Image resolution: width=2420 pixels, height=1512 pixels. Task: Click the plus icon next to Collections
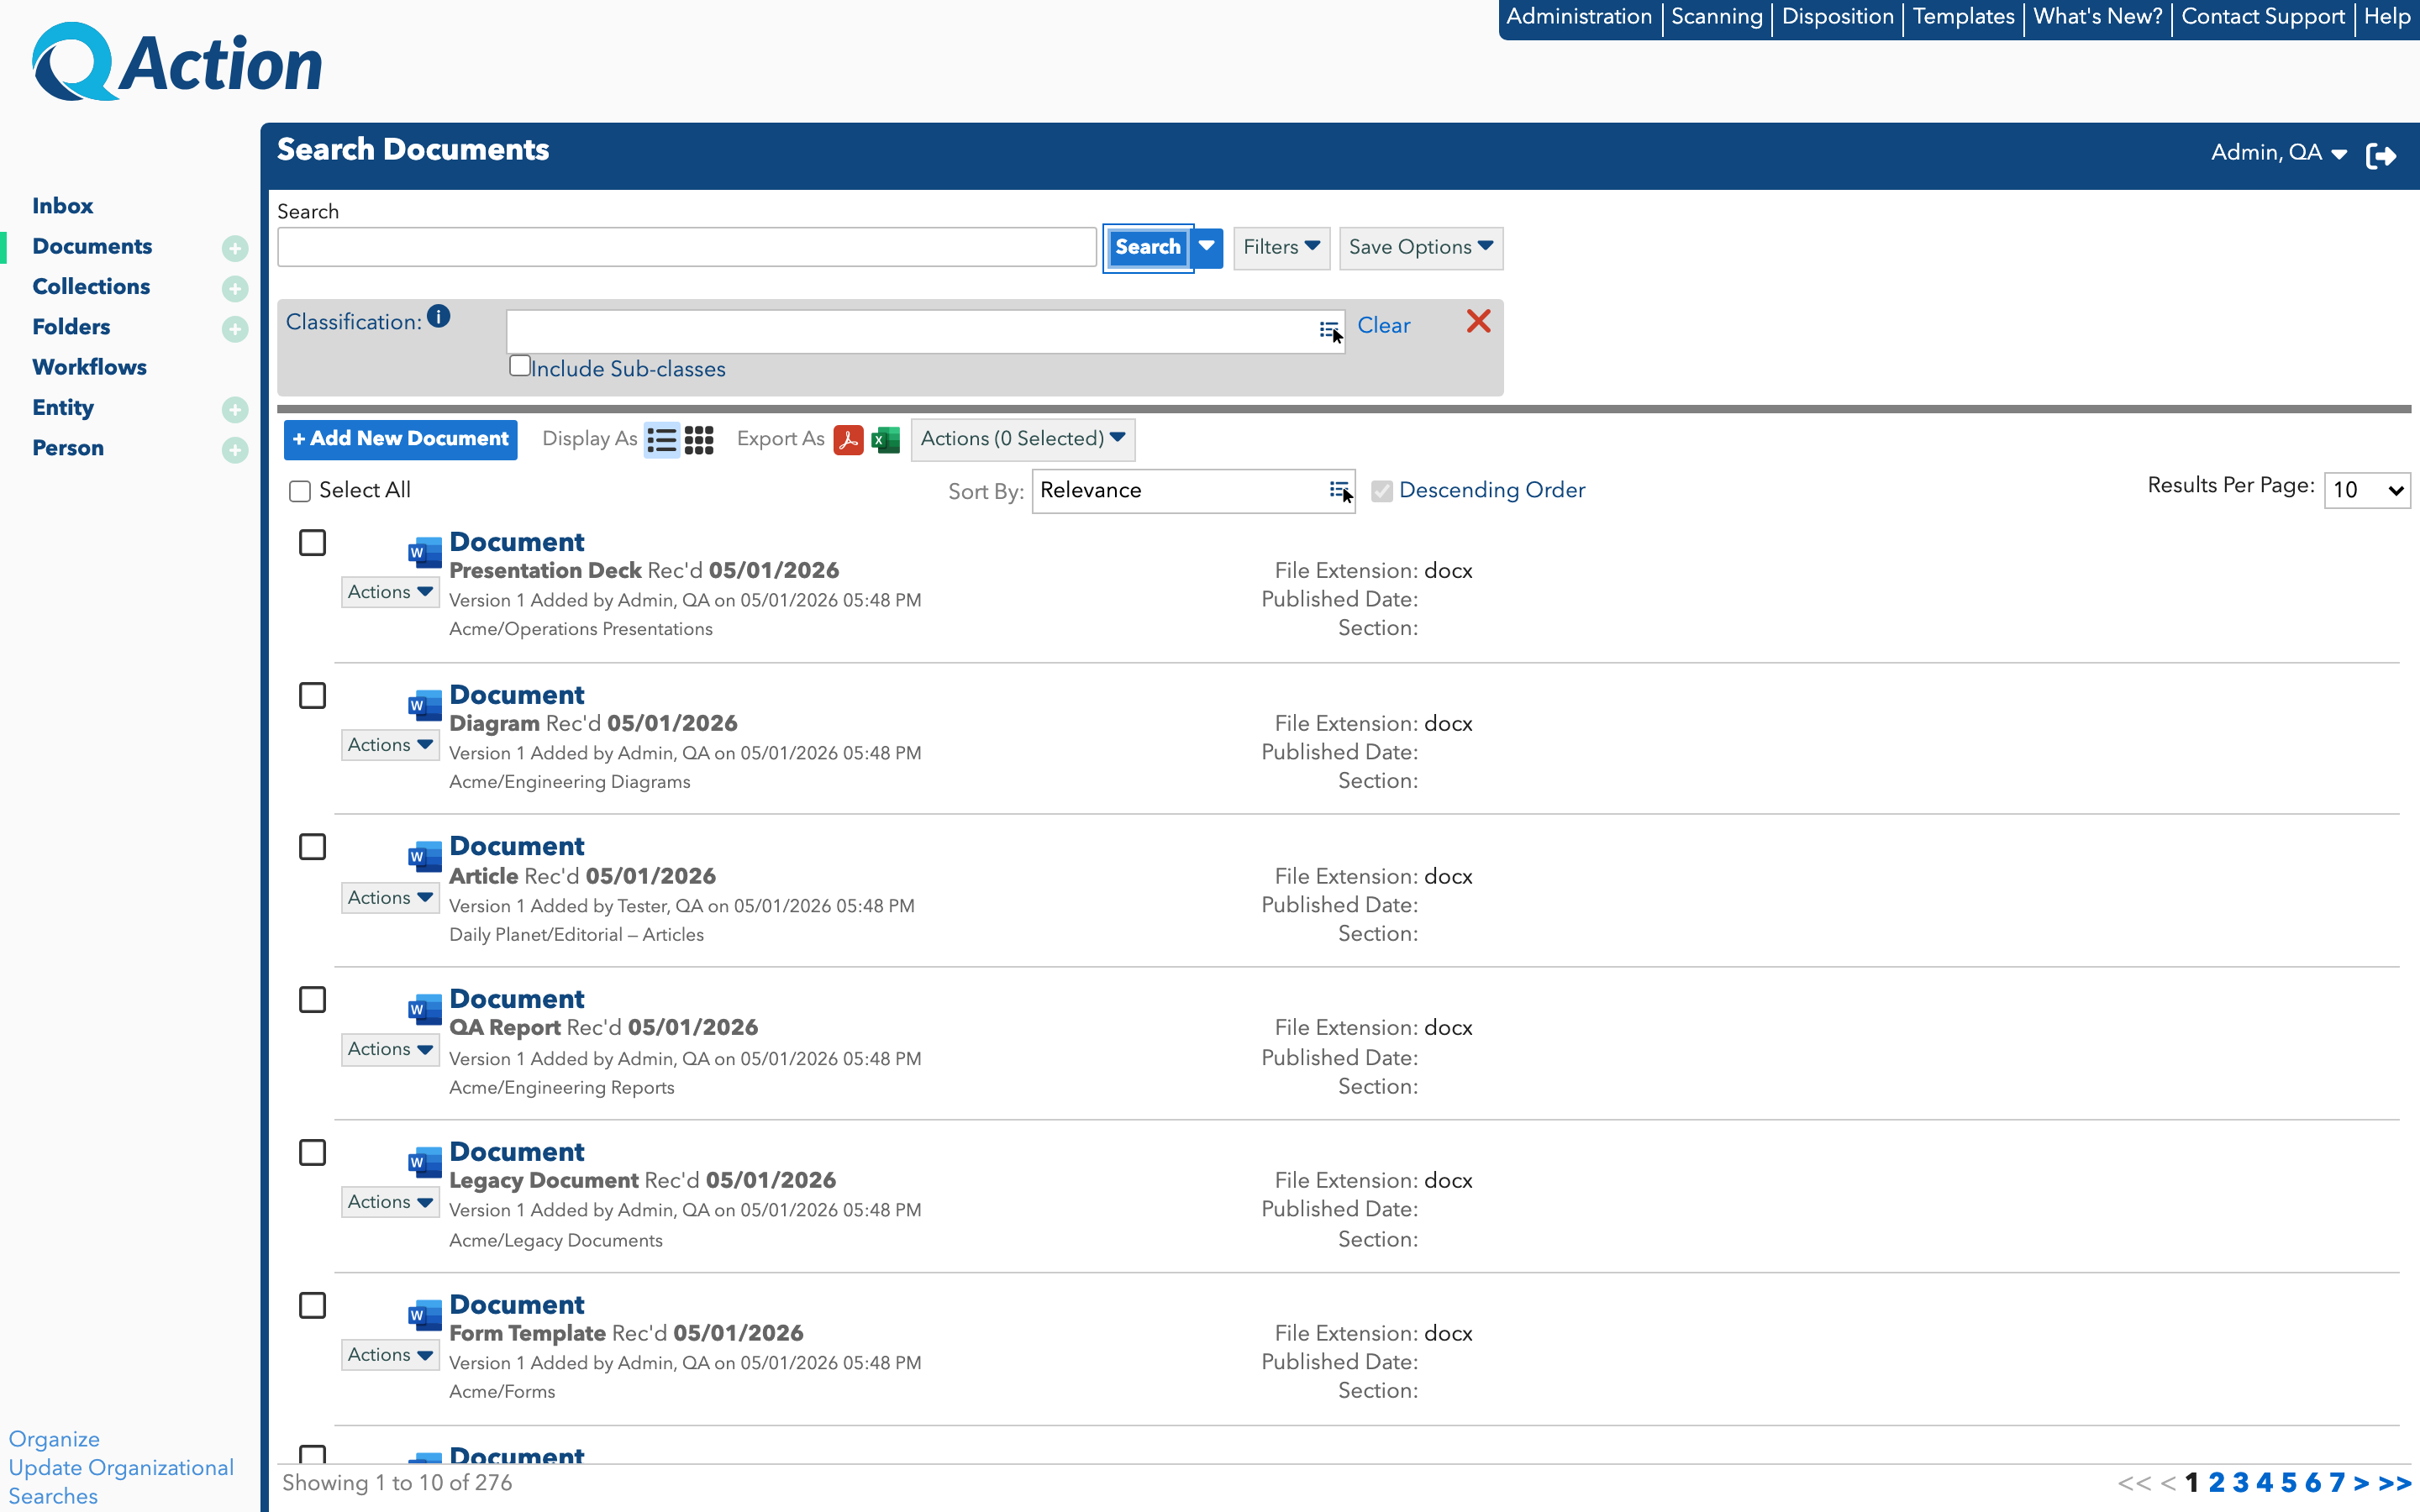235,288
